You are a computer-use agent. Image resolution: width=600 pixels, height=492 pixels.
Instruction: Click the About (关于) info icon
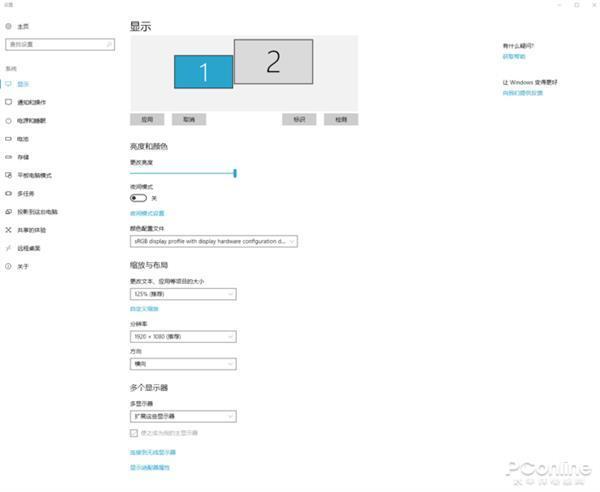coord(9,267)
